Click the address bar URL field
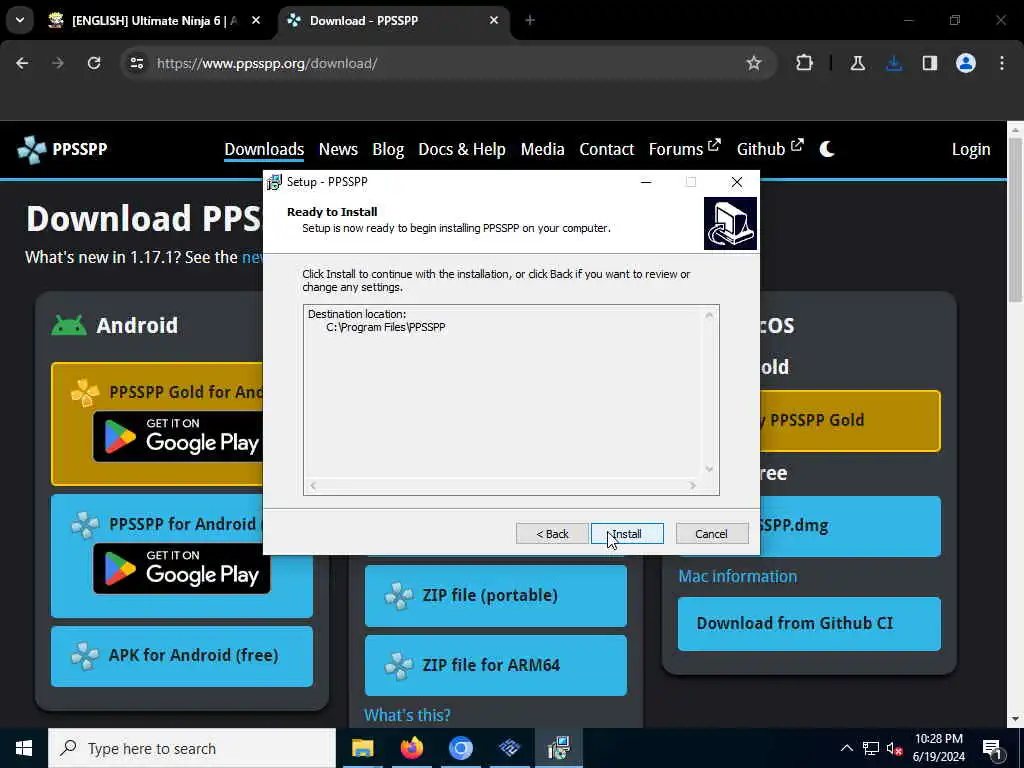The width and height of the screenshot is (1024, 768). pos(451,63)
